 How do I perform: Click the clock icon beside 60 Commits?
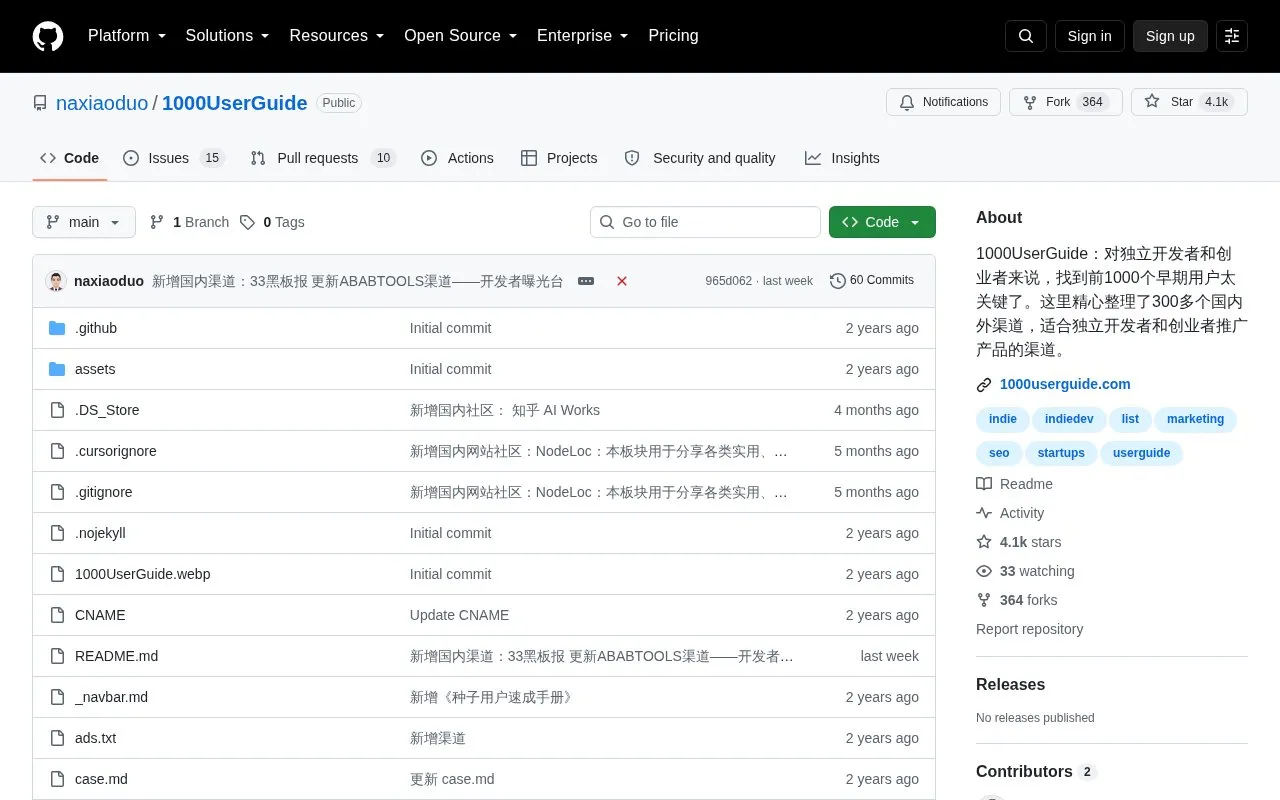838,281
